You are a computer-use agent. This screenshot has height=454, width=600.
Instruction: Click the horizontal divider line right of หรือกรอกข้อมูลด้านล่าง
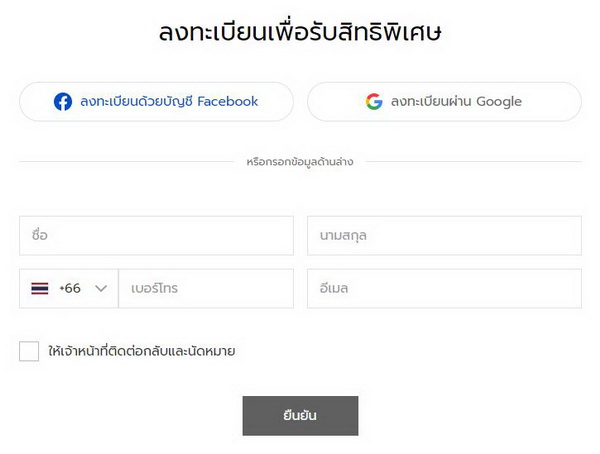click(x=474, y=162)
